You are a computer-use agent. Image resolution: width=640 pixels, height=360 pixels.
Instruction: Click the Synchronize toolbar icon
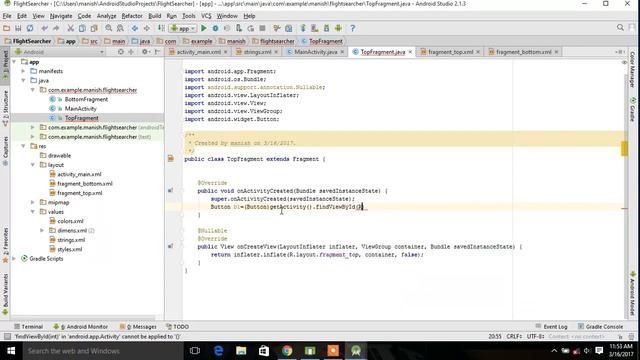[30, 28]
